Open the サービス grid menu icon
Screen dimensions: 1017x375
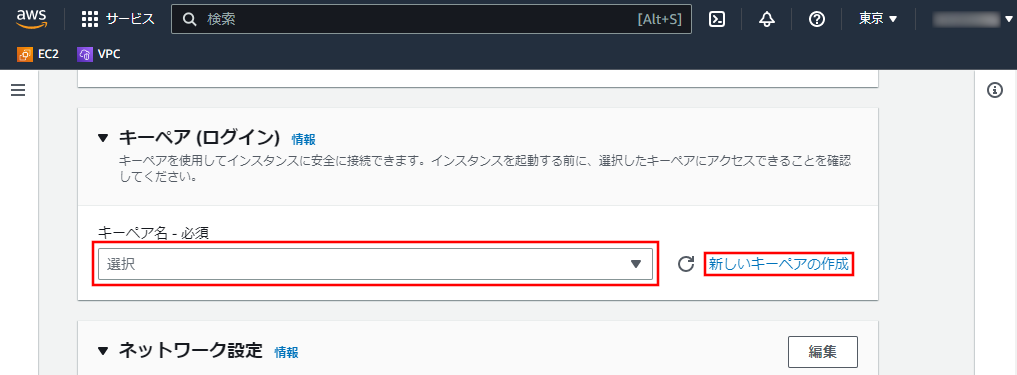tap(90, 19)
